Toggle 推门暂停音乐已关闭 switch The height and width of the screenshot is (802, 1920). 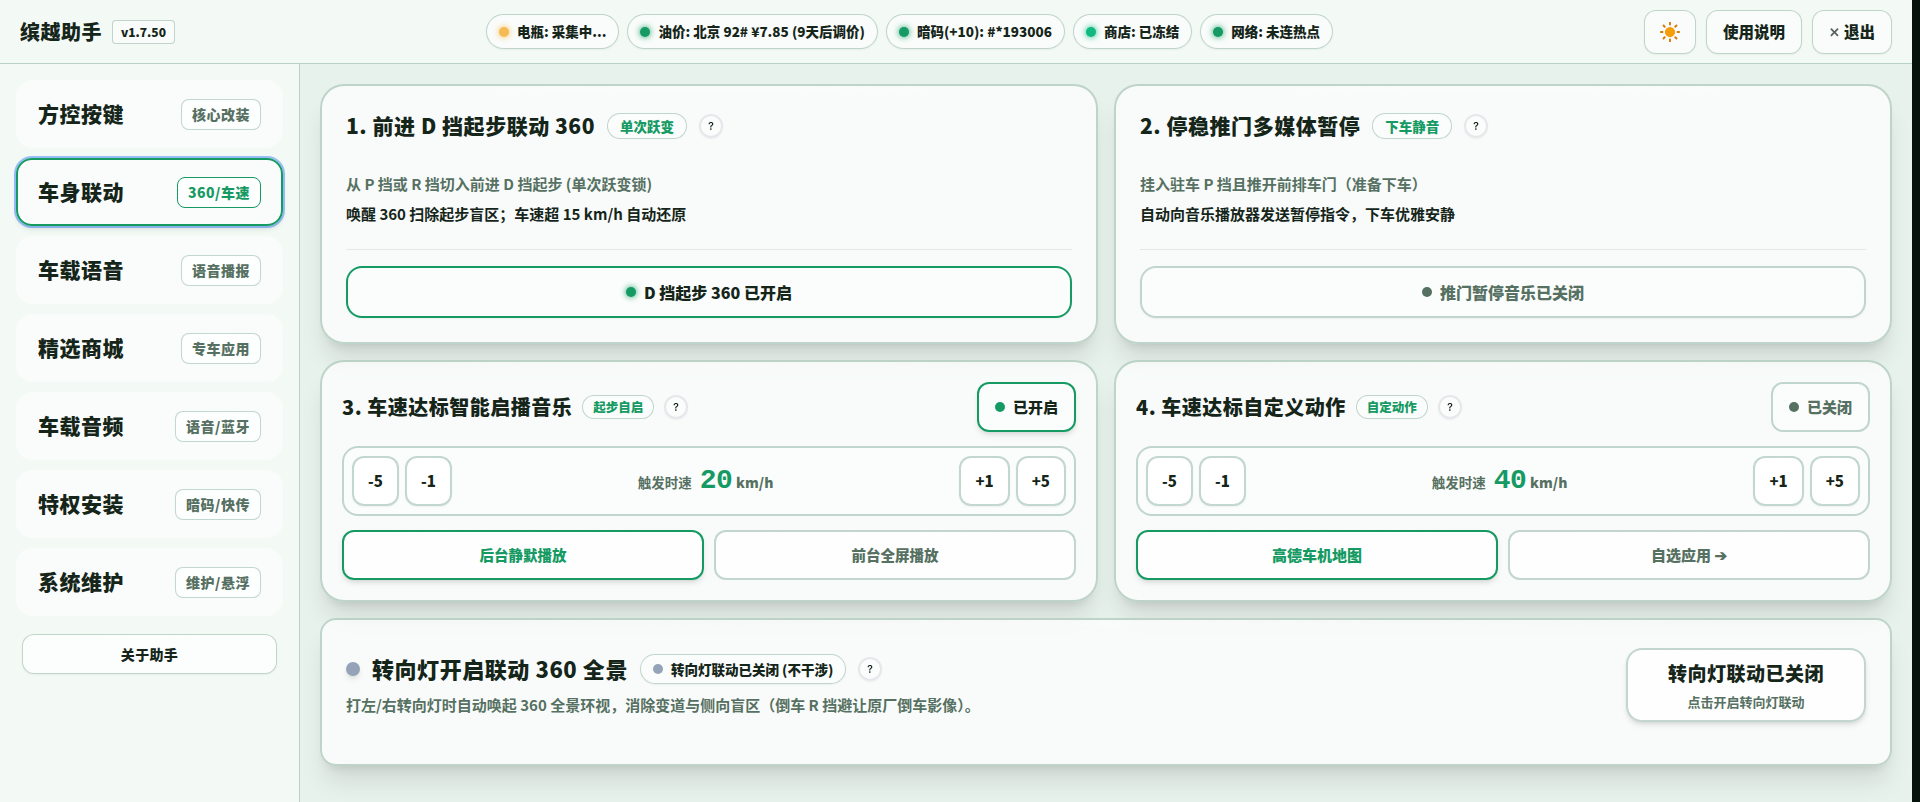click(1503, 292)
